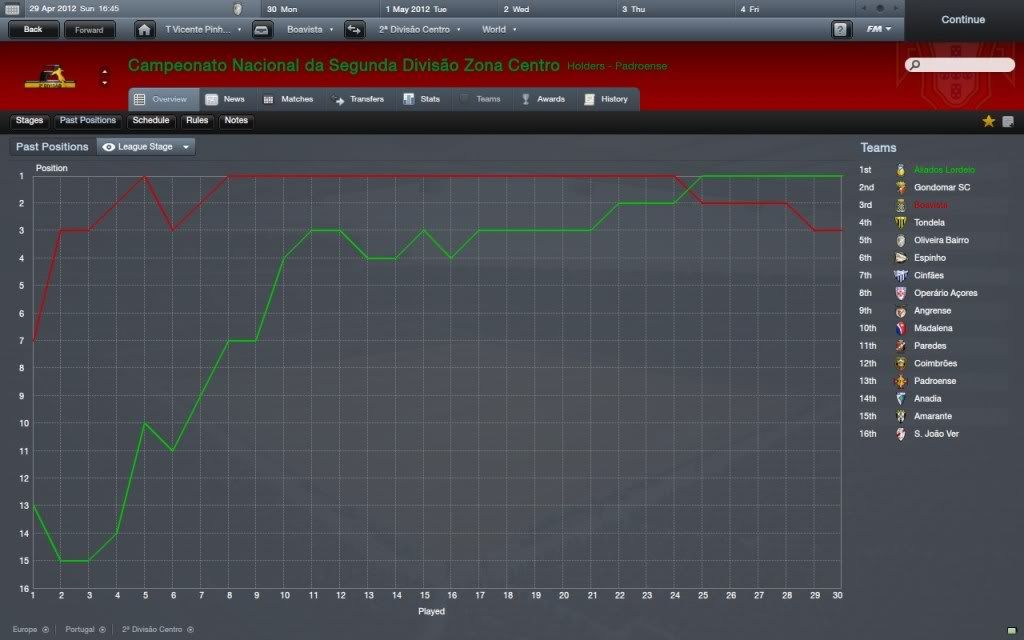Open the FM menu dropdown
The width and height of the screenshot is (1024, 640).
click(880, 29)
